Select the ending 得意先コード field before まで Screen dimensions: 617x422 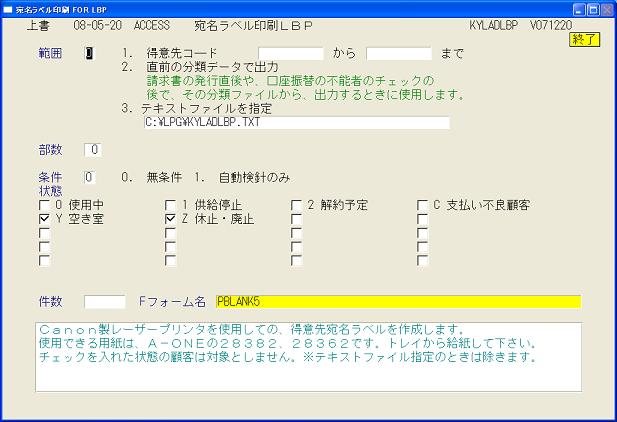[398, 54]
